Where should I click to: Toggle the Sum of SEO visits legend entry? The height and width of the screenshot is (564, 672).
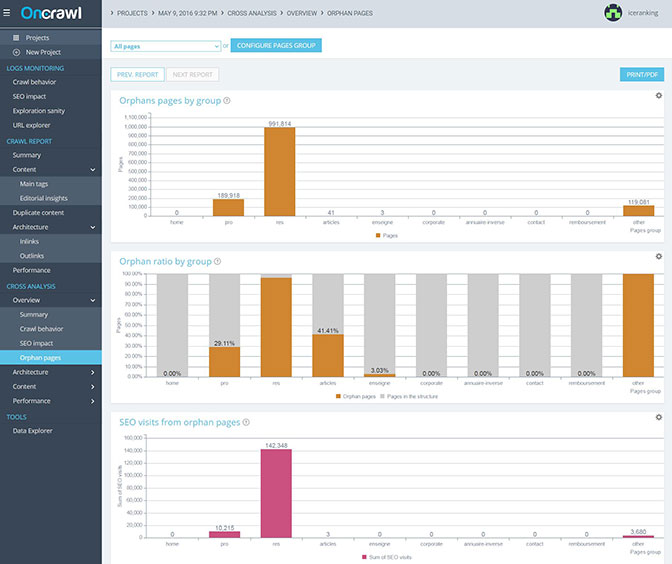click(x=387, y=557)
